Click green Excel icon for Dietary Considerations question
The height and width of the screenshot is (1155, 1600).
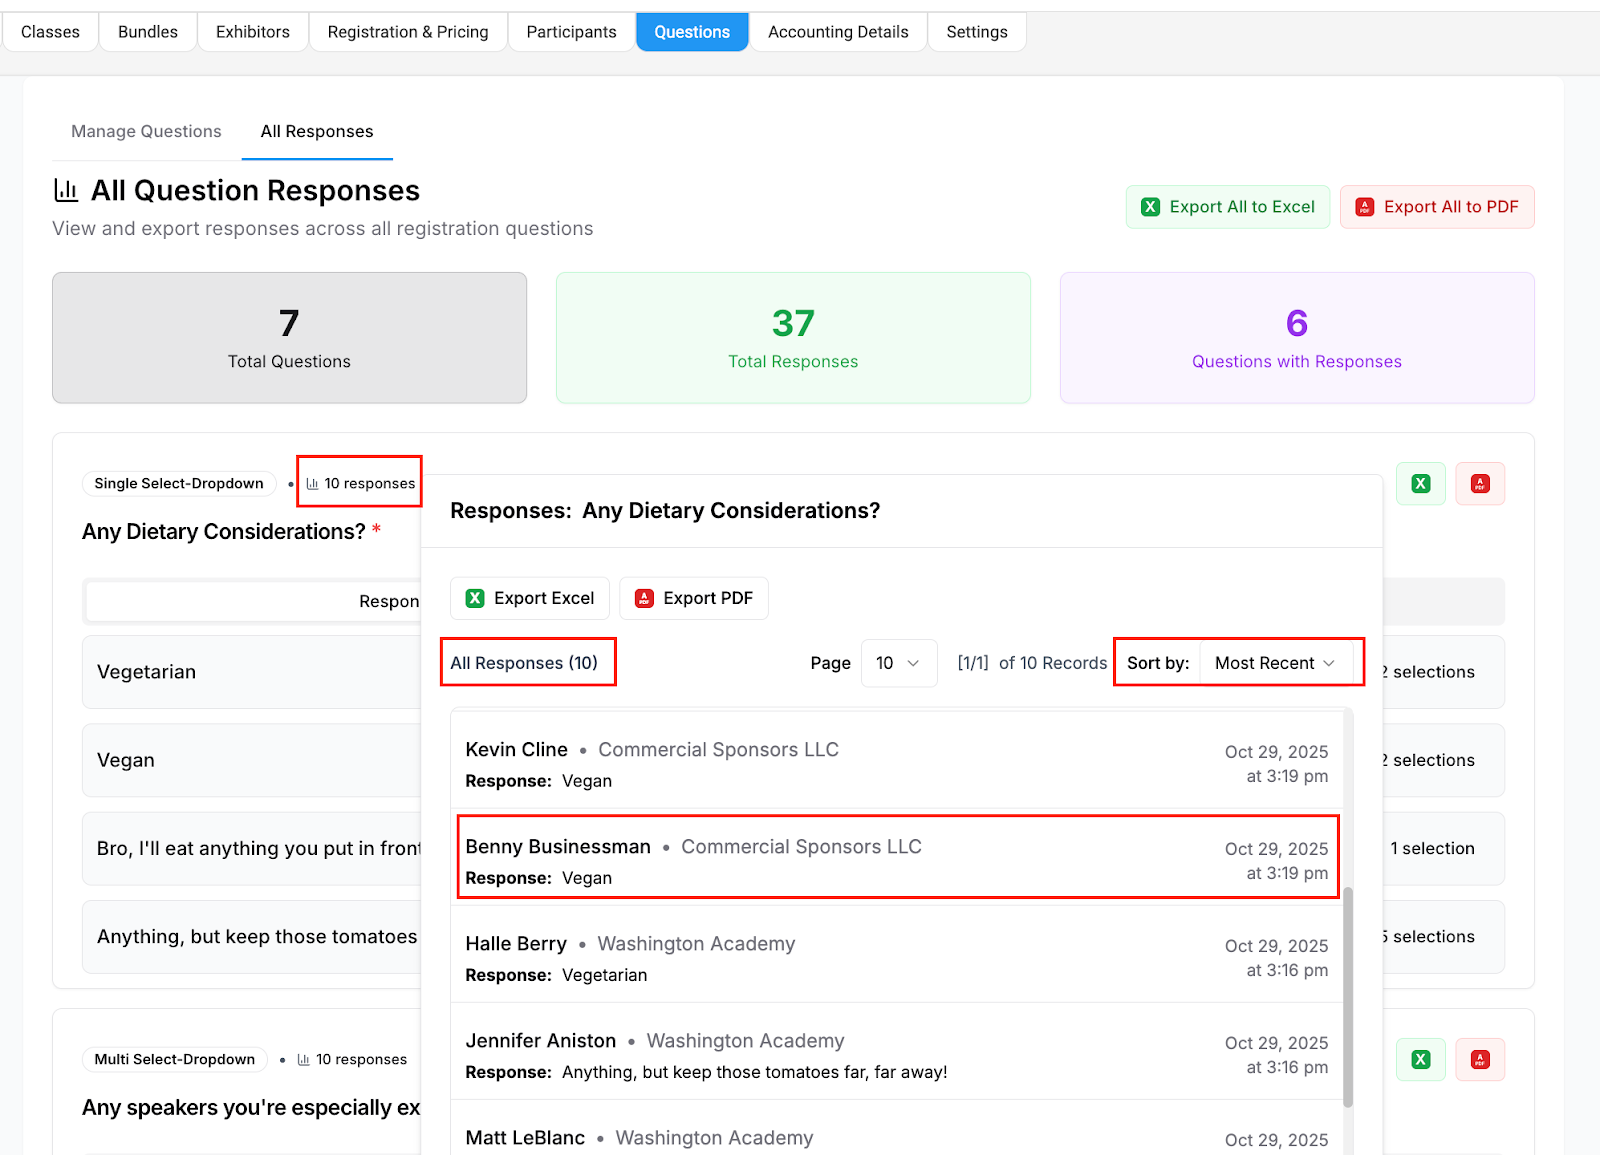coord(1420,484)
